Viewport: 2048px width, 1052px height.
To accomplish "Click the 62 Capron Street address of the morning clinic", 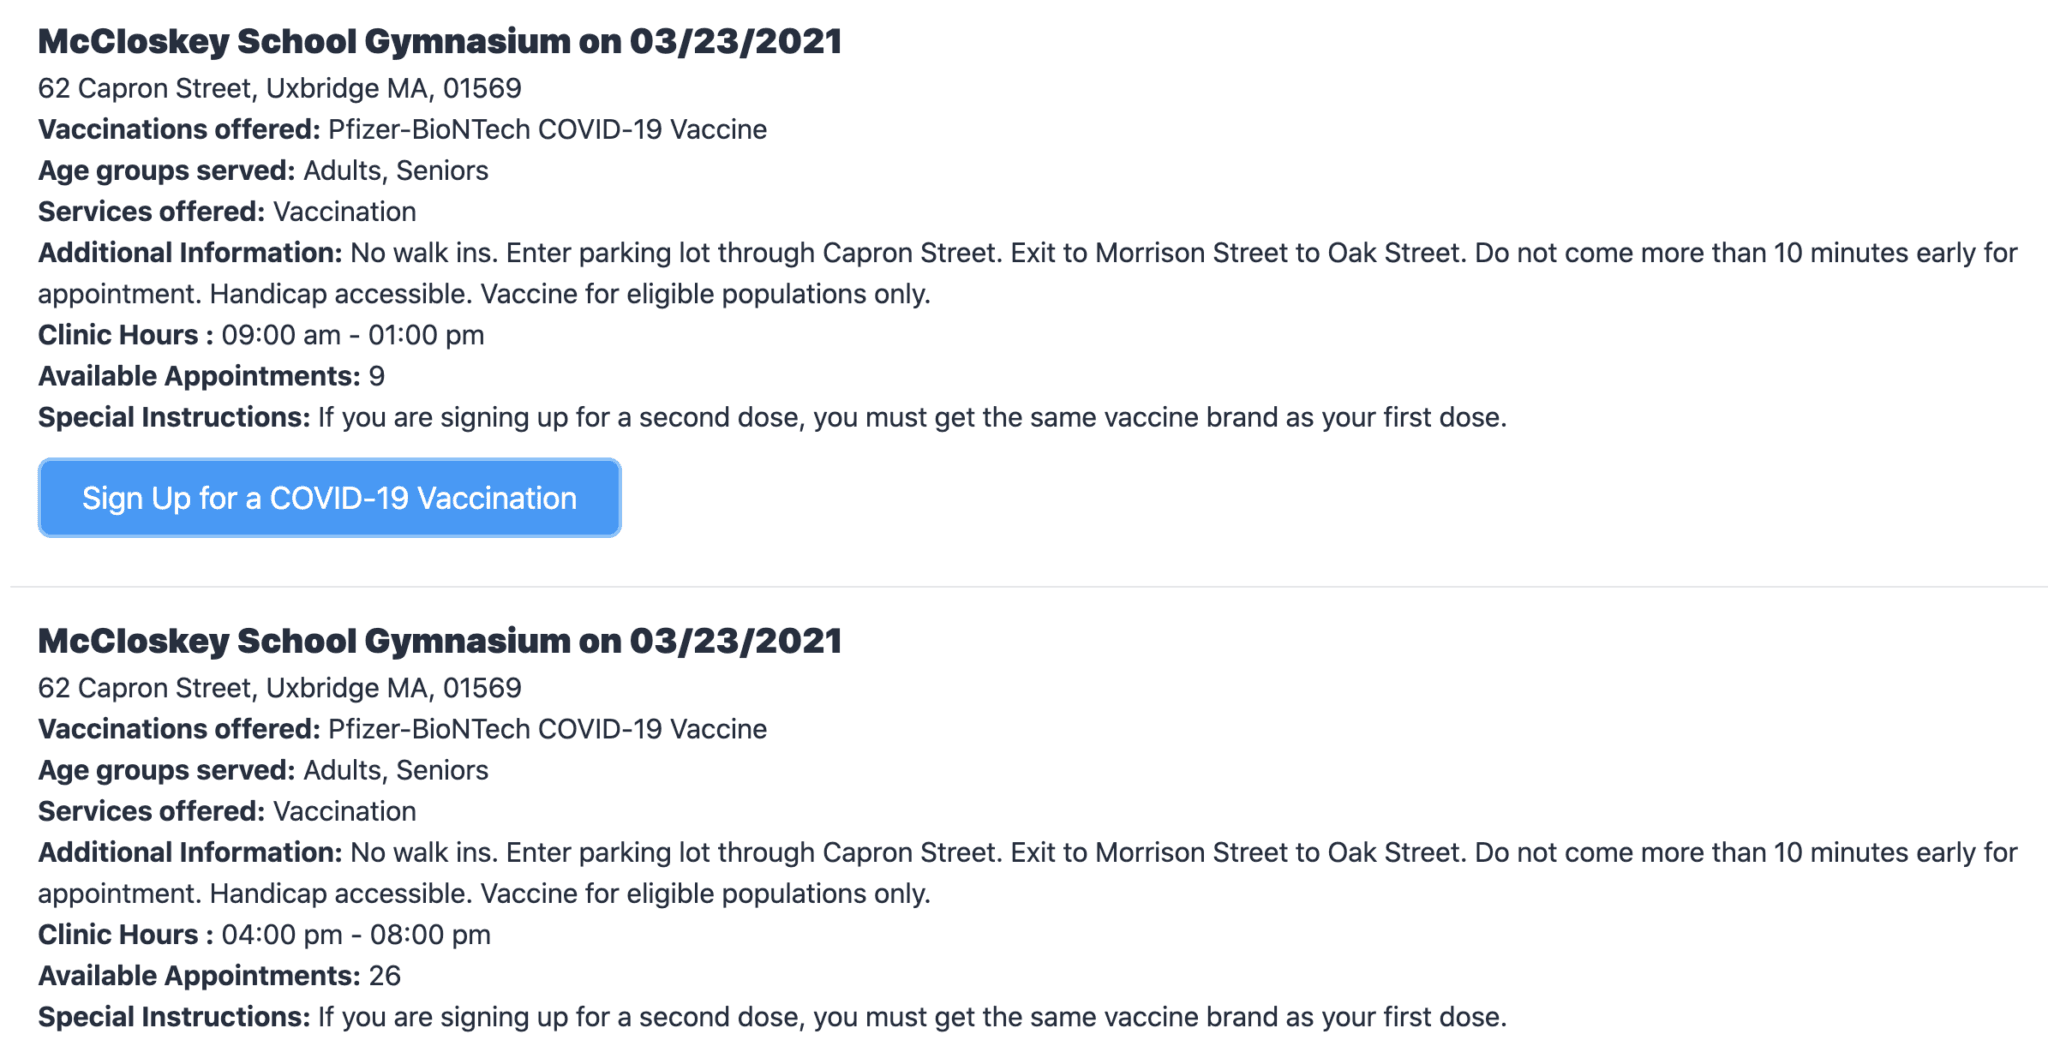I will [279, 89].
